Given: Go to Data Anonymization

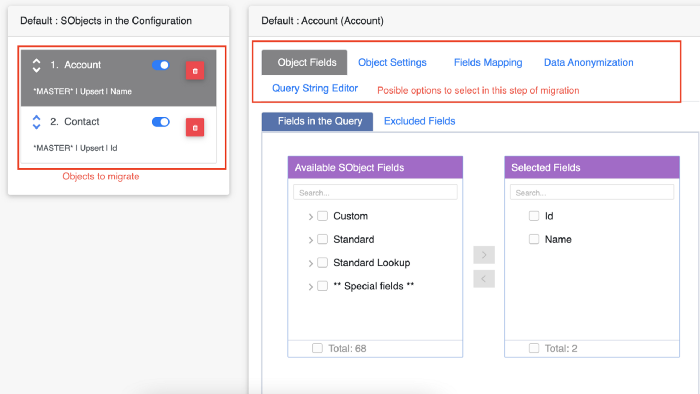Looking at the screenshot, I should click(588, 62).
